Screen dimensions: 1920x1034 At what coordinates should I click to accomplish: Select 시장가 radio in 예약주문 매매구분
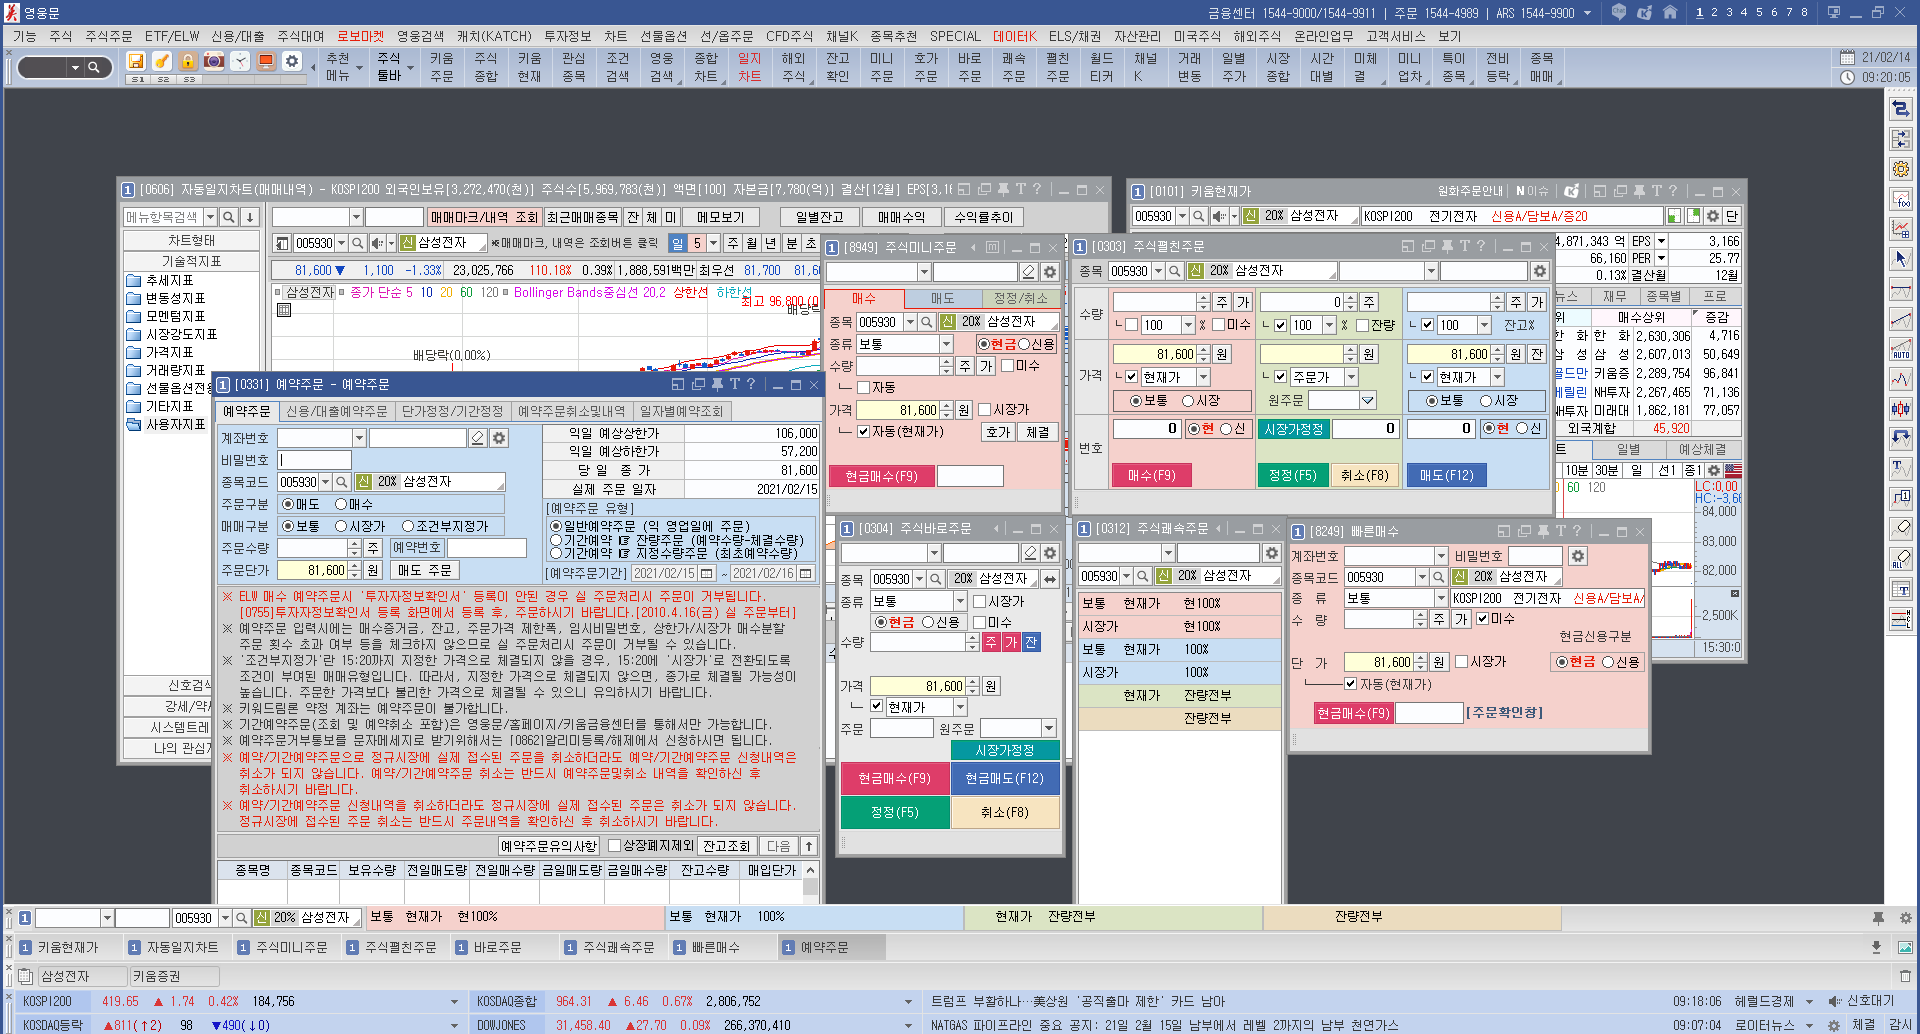tap(340, 526)
